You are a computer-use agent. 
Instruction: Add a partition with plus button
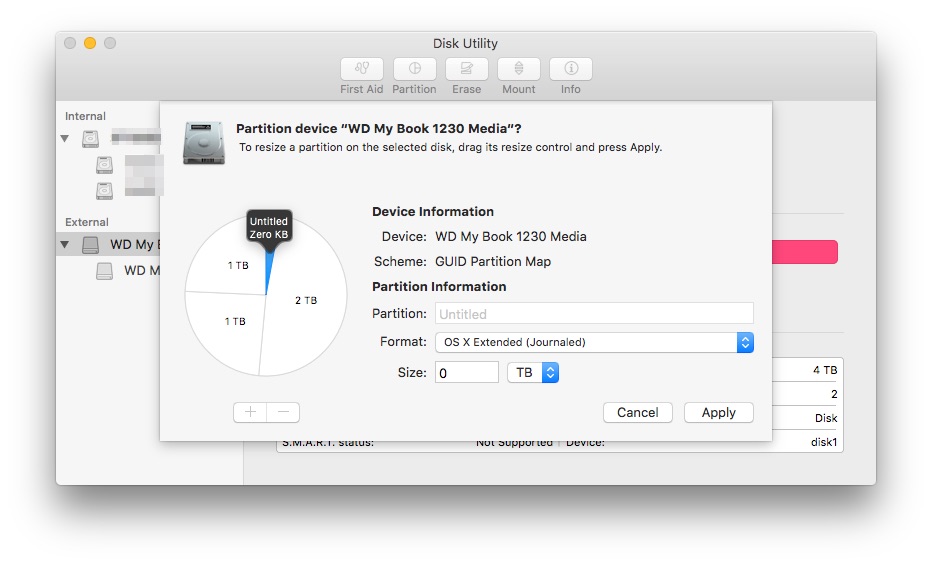click(x=250, y=412)
